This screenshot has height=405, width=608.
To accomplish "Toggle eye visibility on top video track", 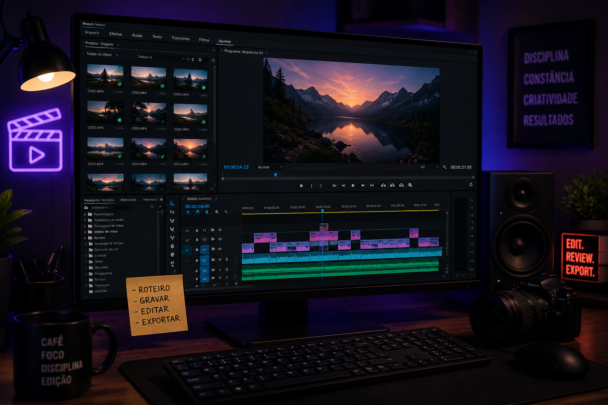I will [x=220, y=230].
